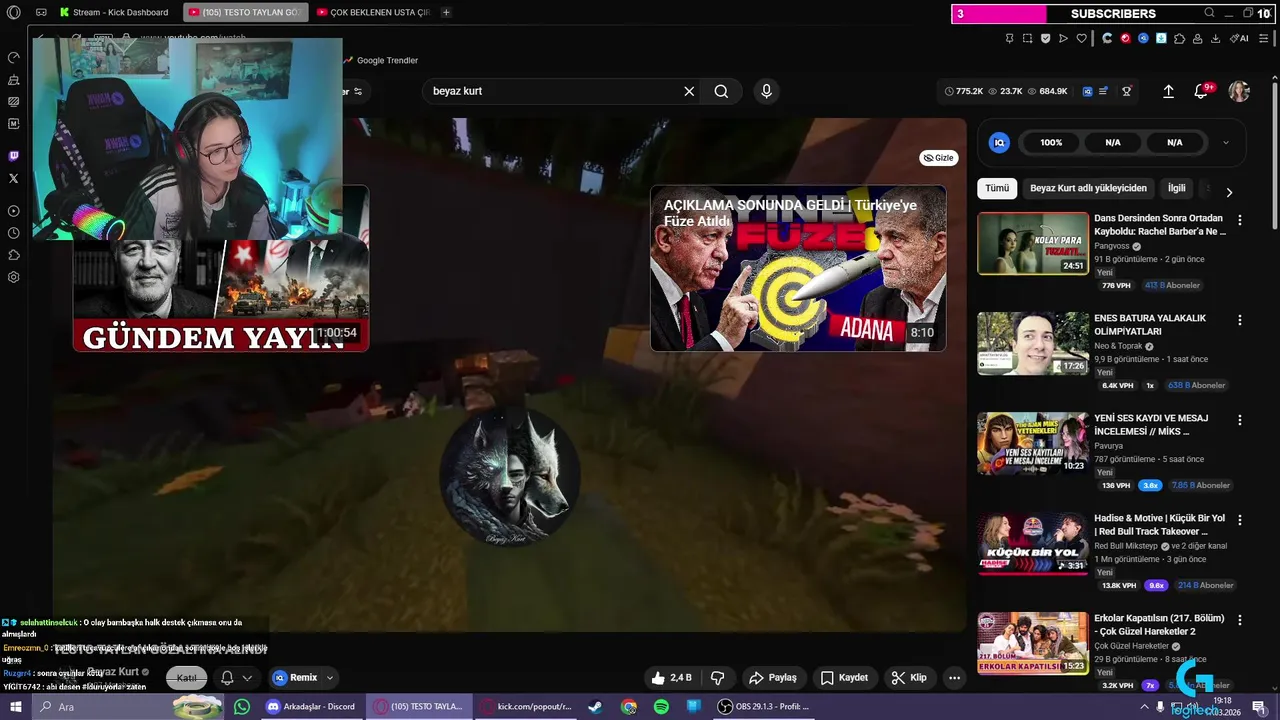Click the Kaydet save button
The height and width of the screenshot is (720, 1280).
coord(844,677)
